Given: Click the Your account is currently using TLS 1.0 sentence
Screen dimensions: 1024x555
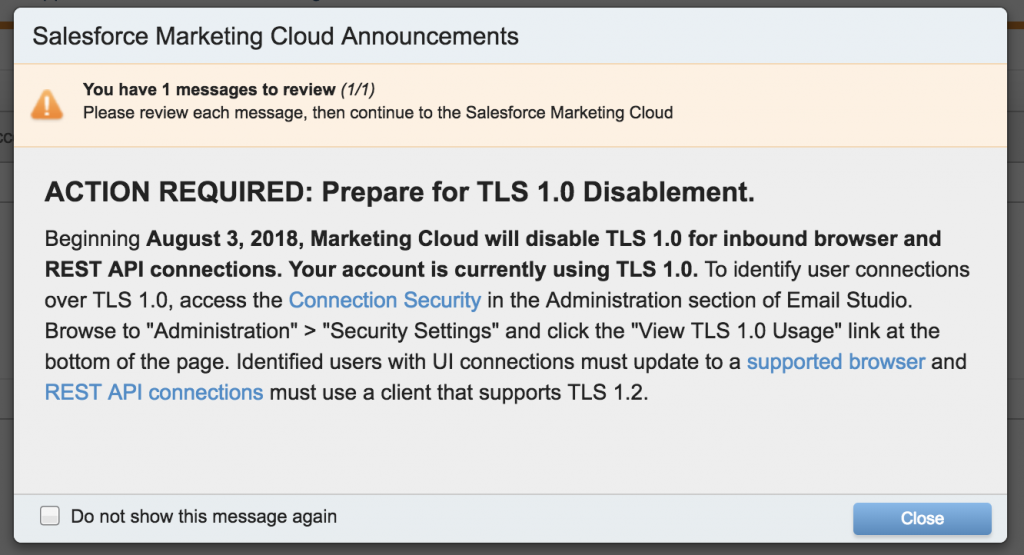Looking at the screenshot, I should coord(493,270).
